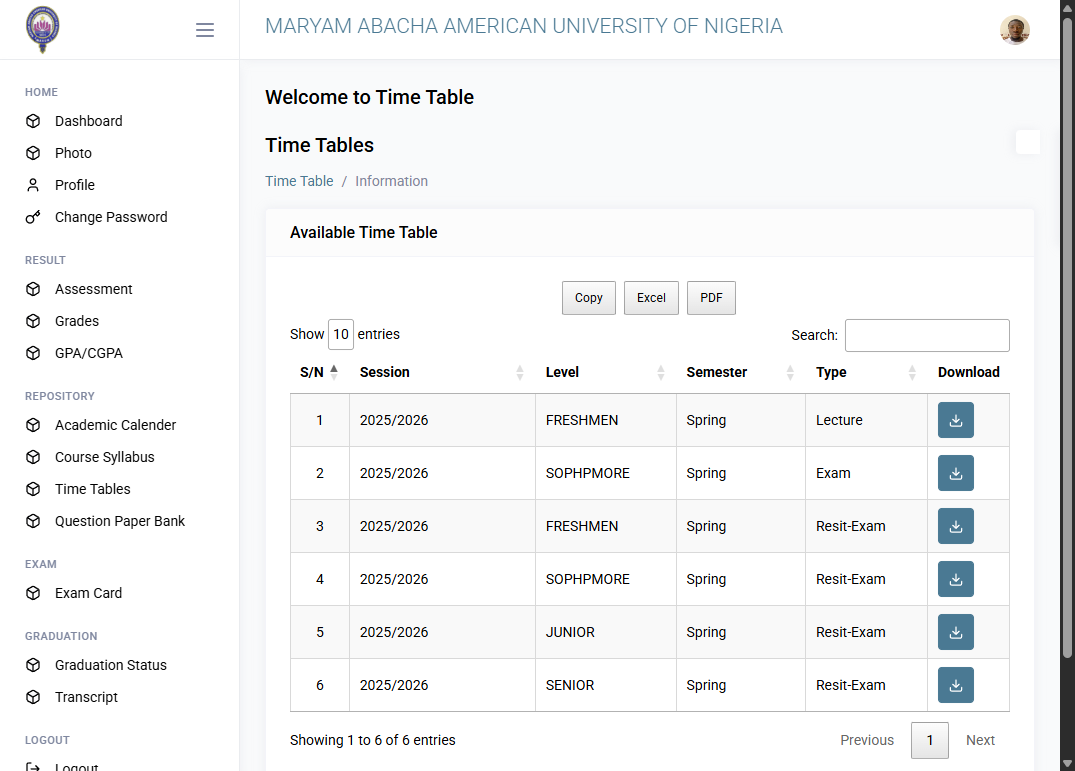Open Course Syllabus in the sidebar
Viewport: 1075px width, 771px height.
tap(104, 457)
